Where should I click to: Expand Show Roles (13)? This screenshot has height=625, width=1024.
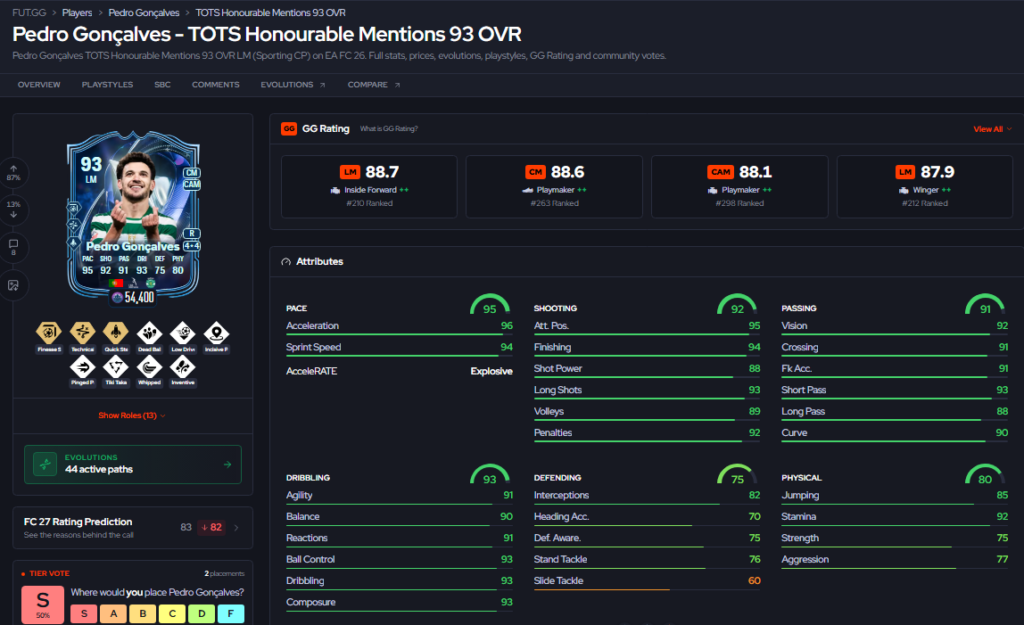pos(132,415)
